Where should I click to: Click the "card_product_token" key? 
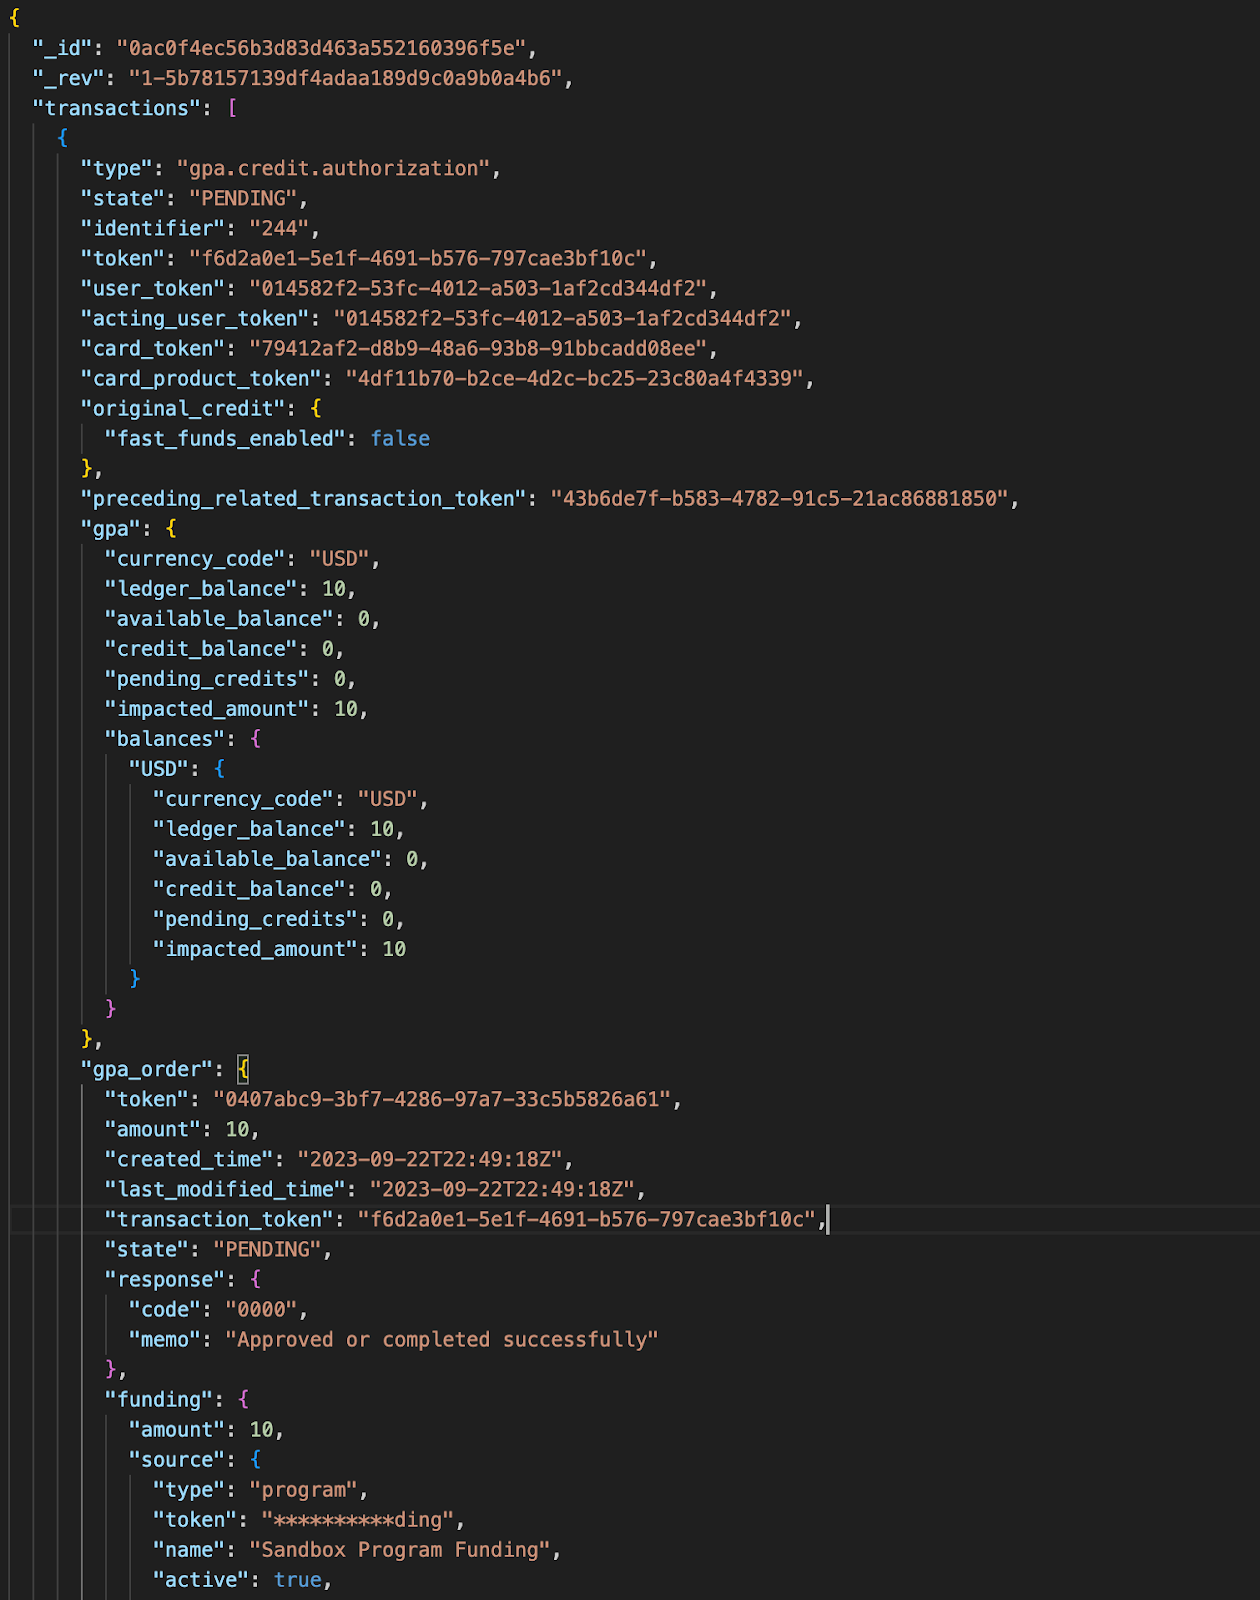click(201, 378)
